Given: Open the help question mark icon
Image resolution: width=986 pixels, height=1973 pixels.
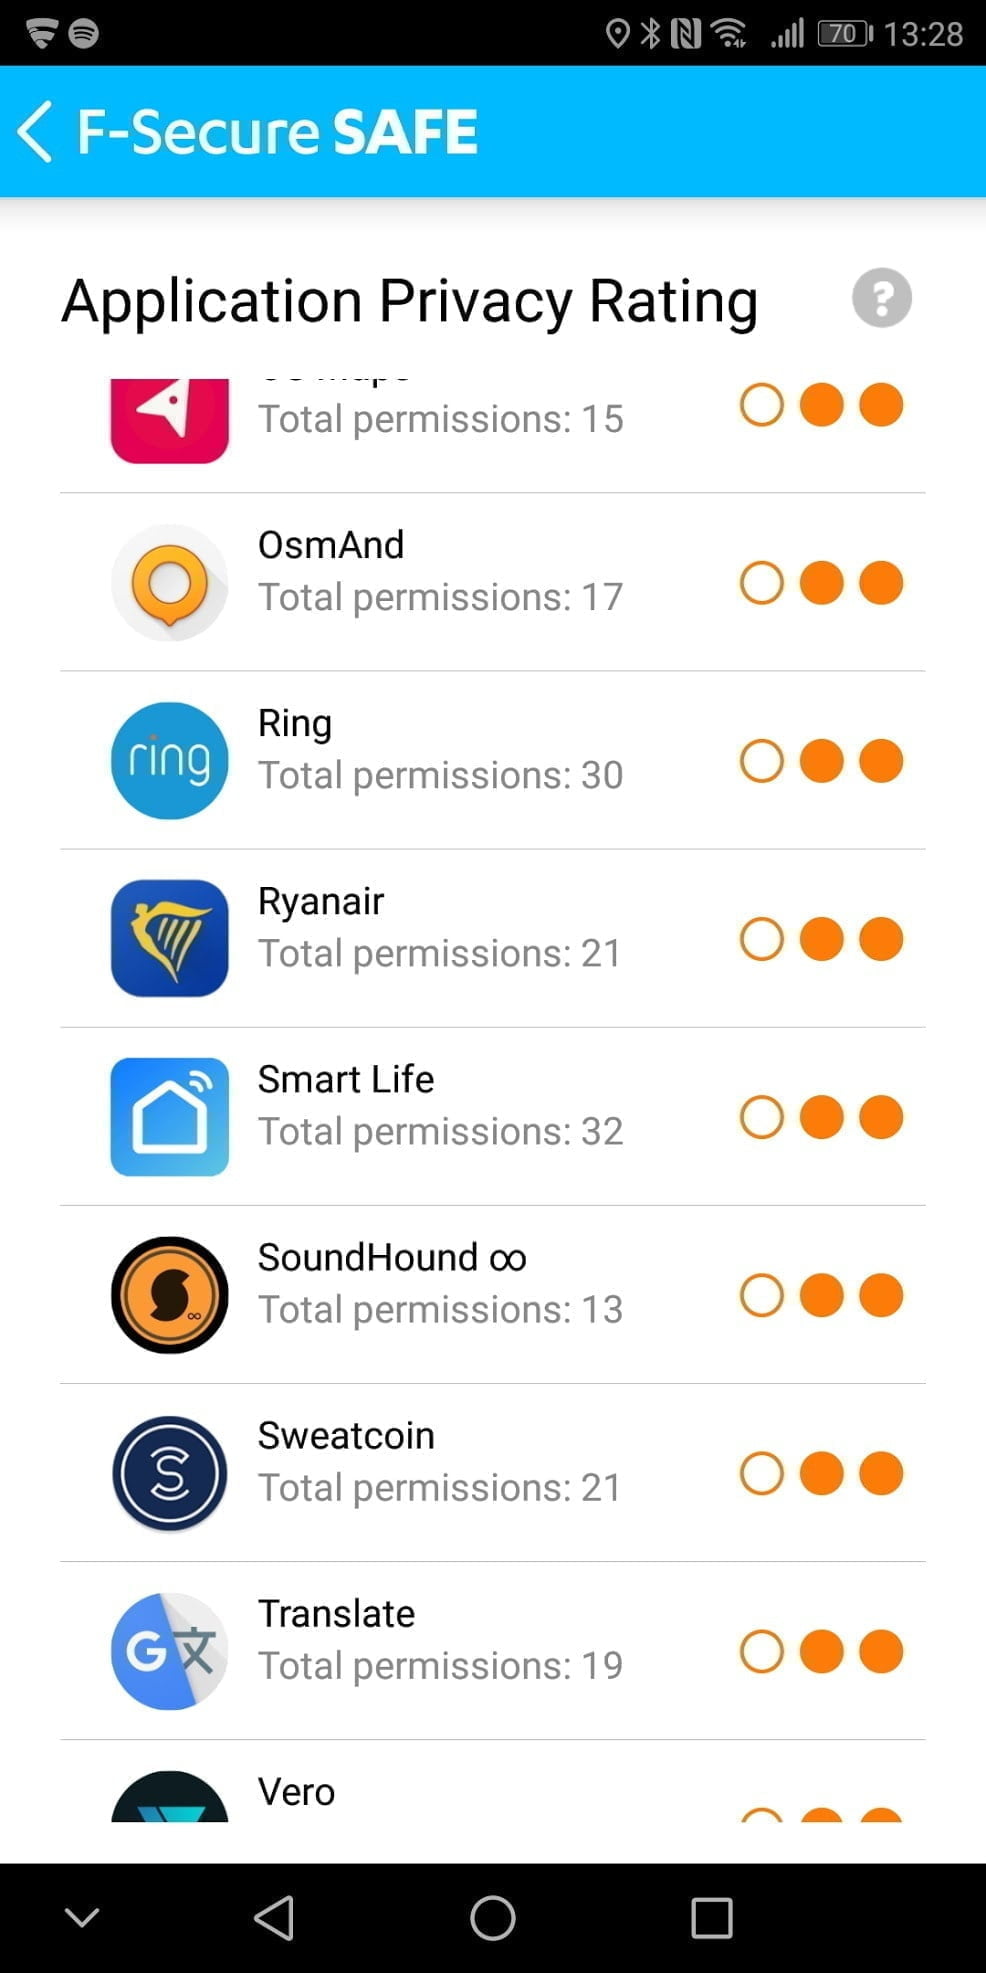Looking at the screenshot, I should 881,298.
